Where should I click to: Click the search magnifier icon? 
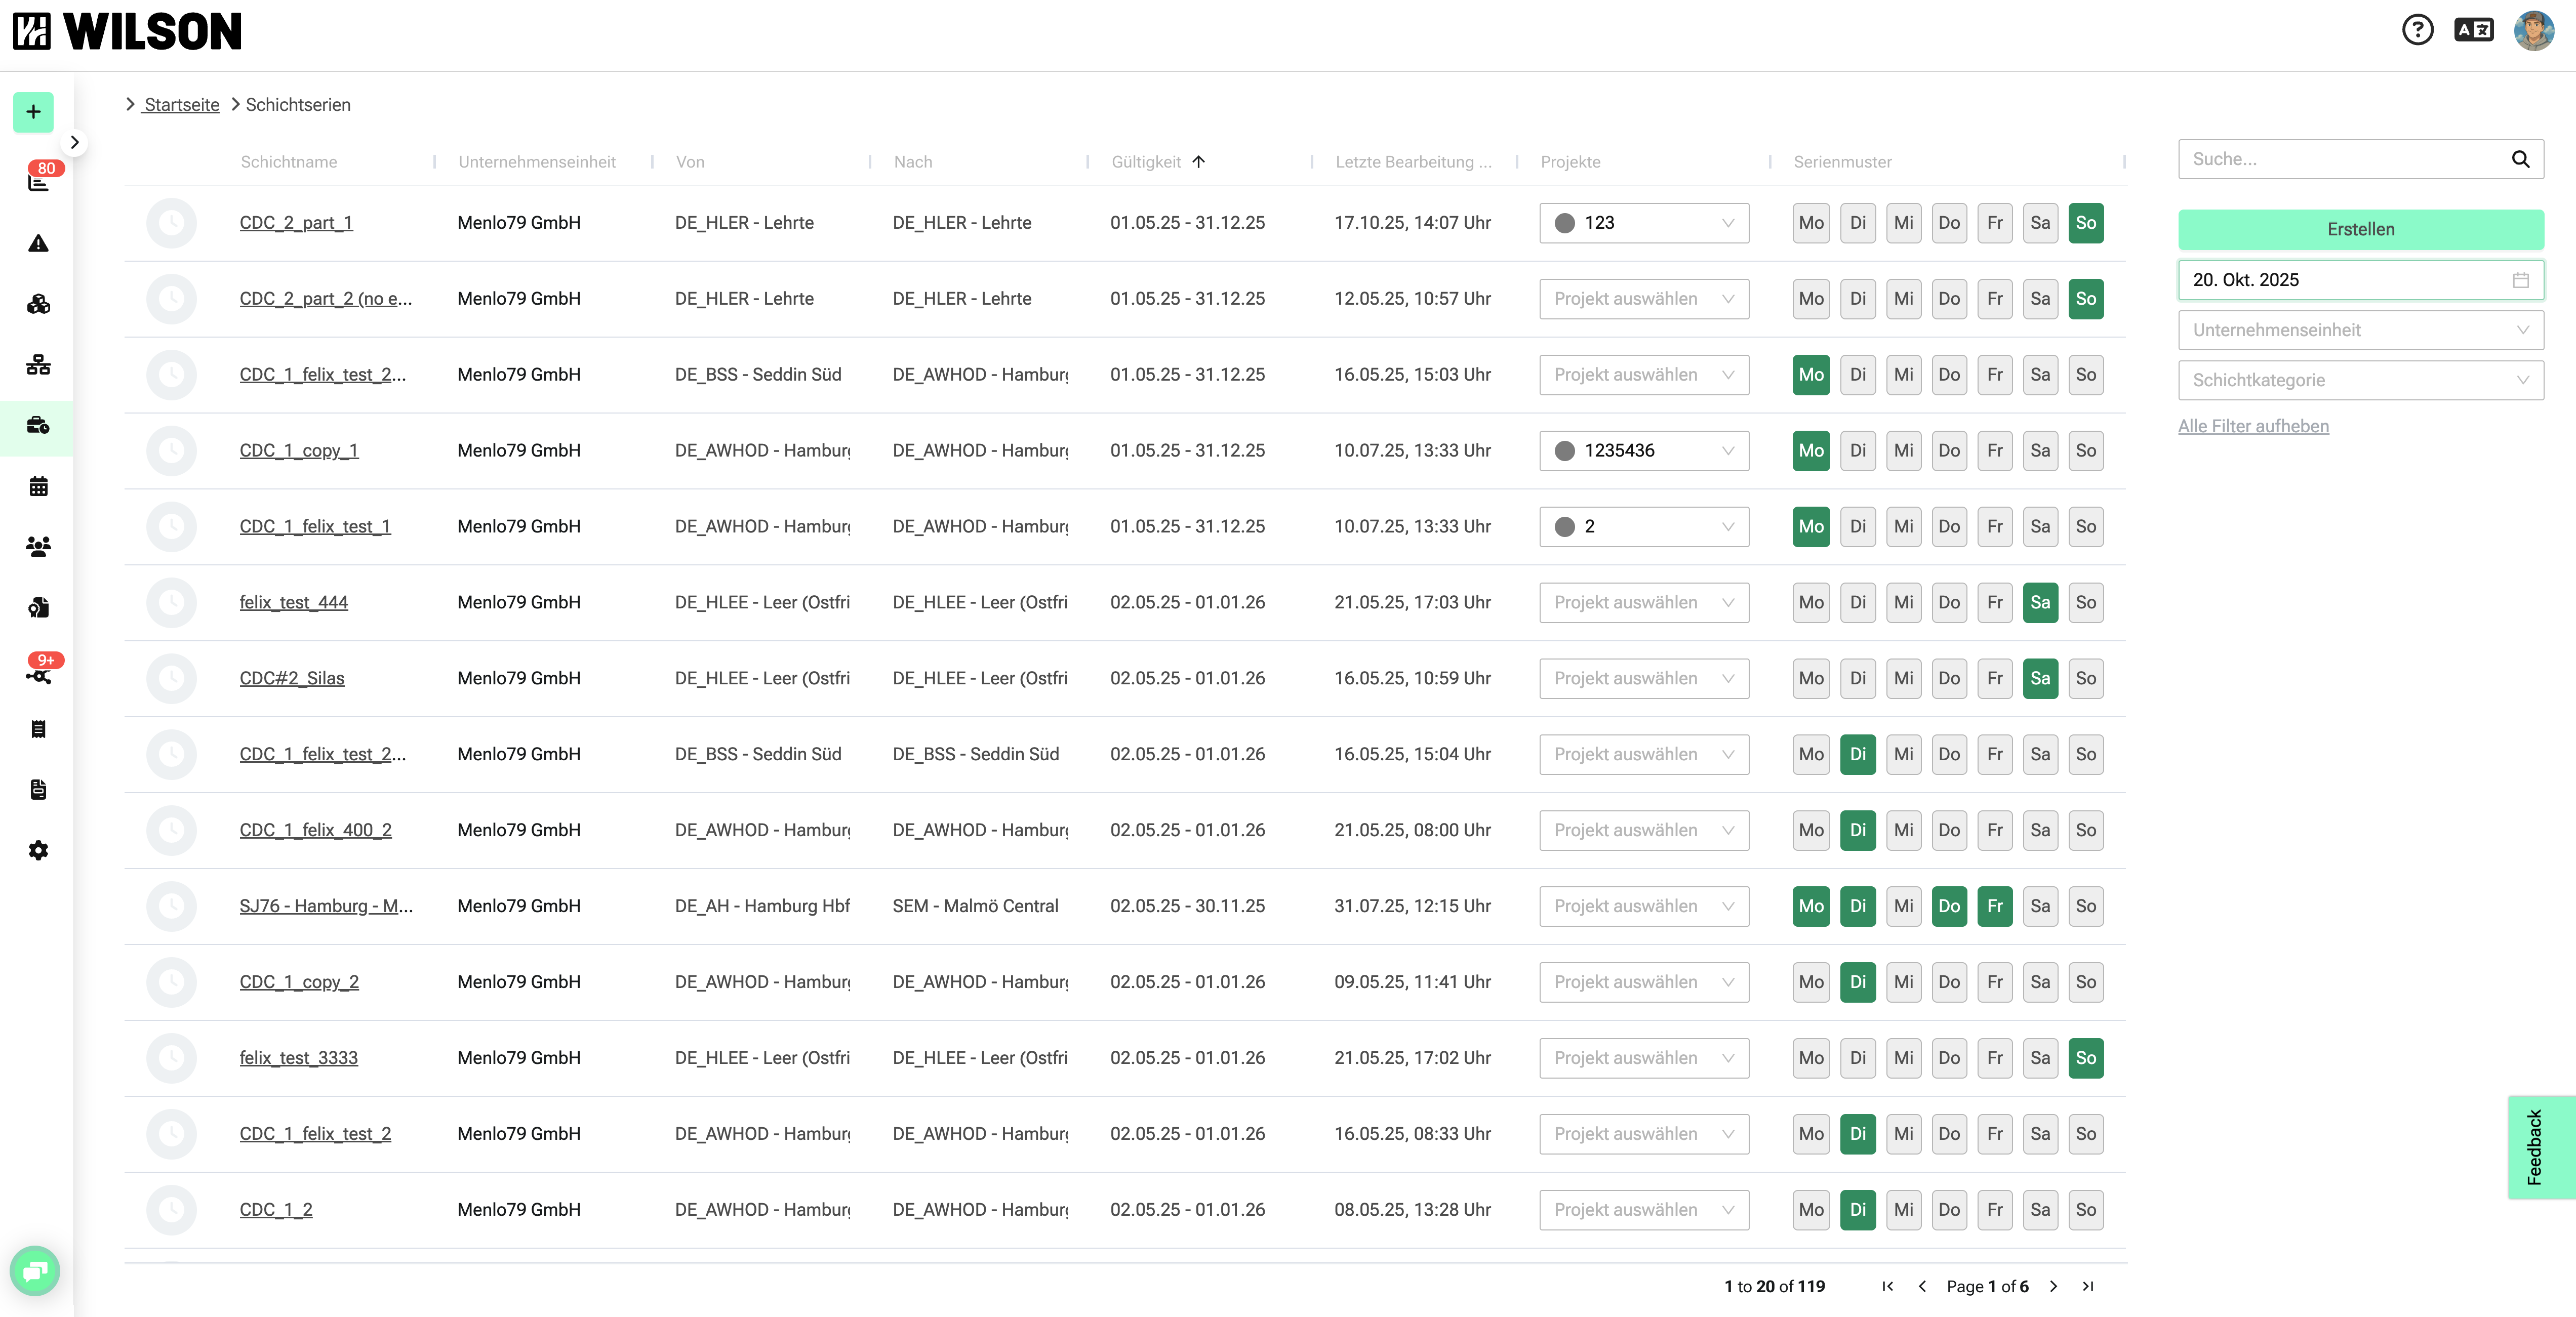[2520, 159]
